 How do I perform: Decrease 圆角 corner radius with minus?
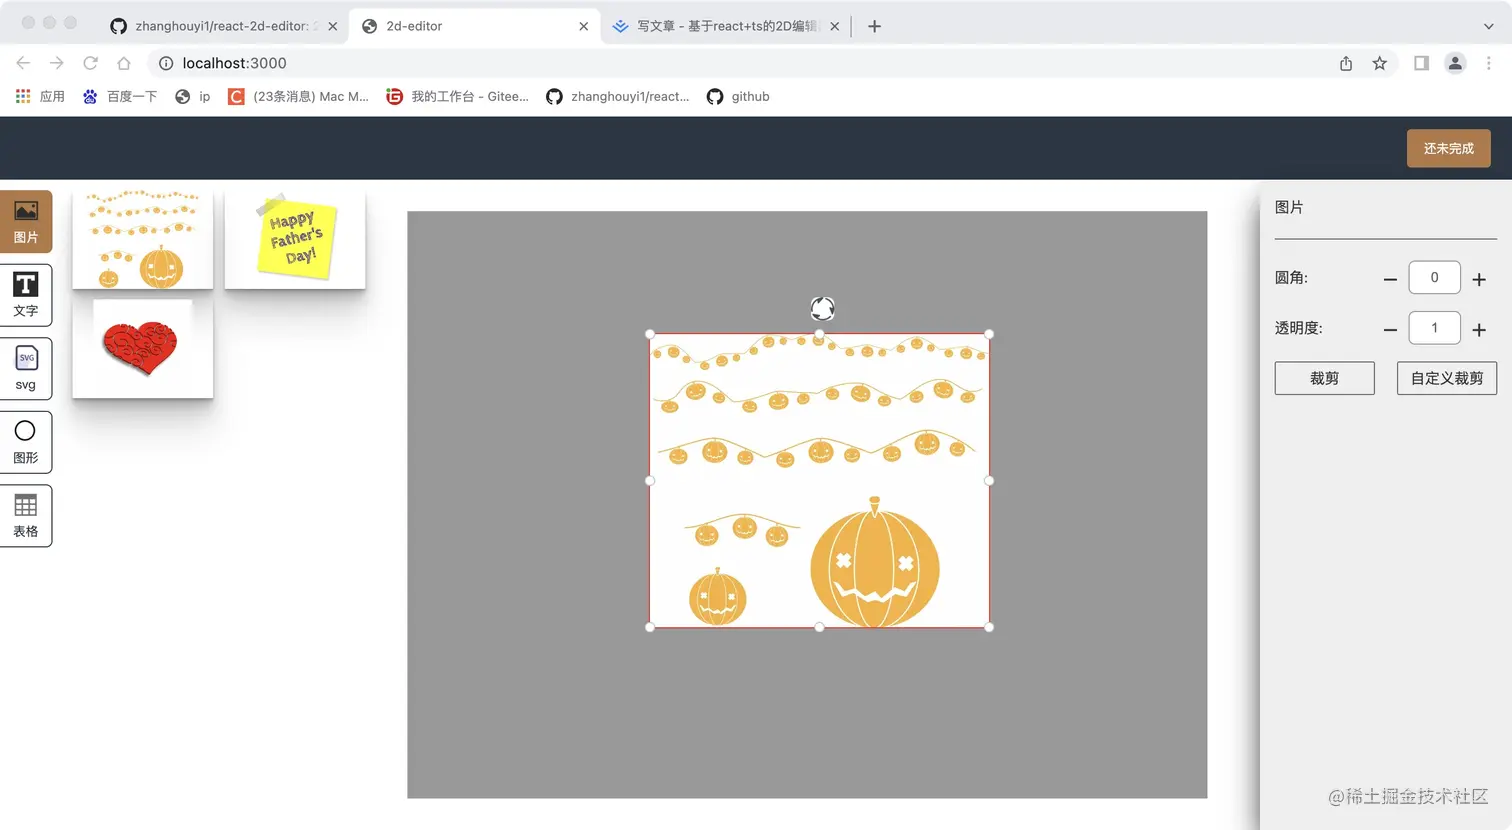1390,279
